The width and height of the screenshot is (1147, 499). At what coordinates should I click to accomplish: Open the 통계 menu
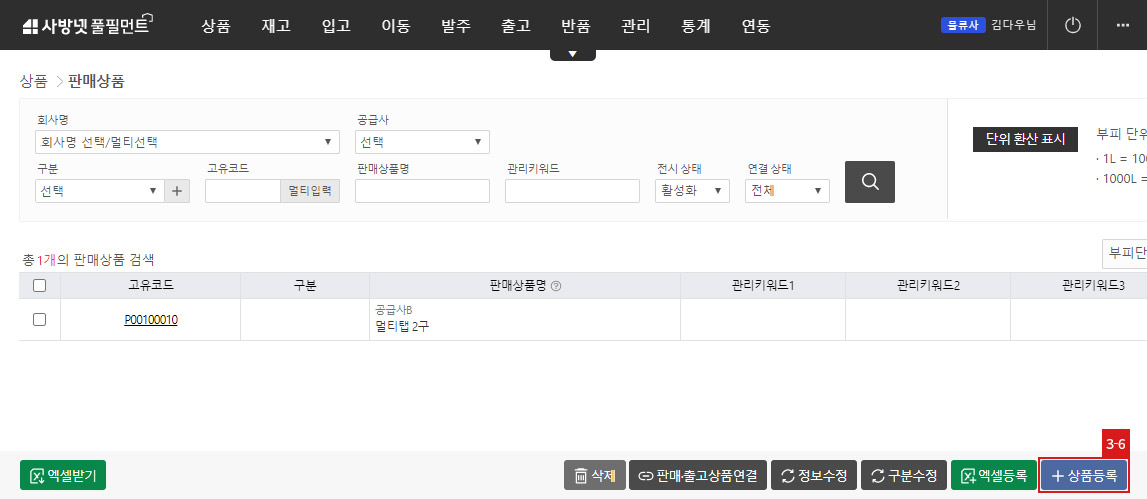point(696,26)
